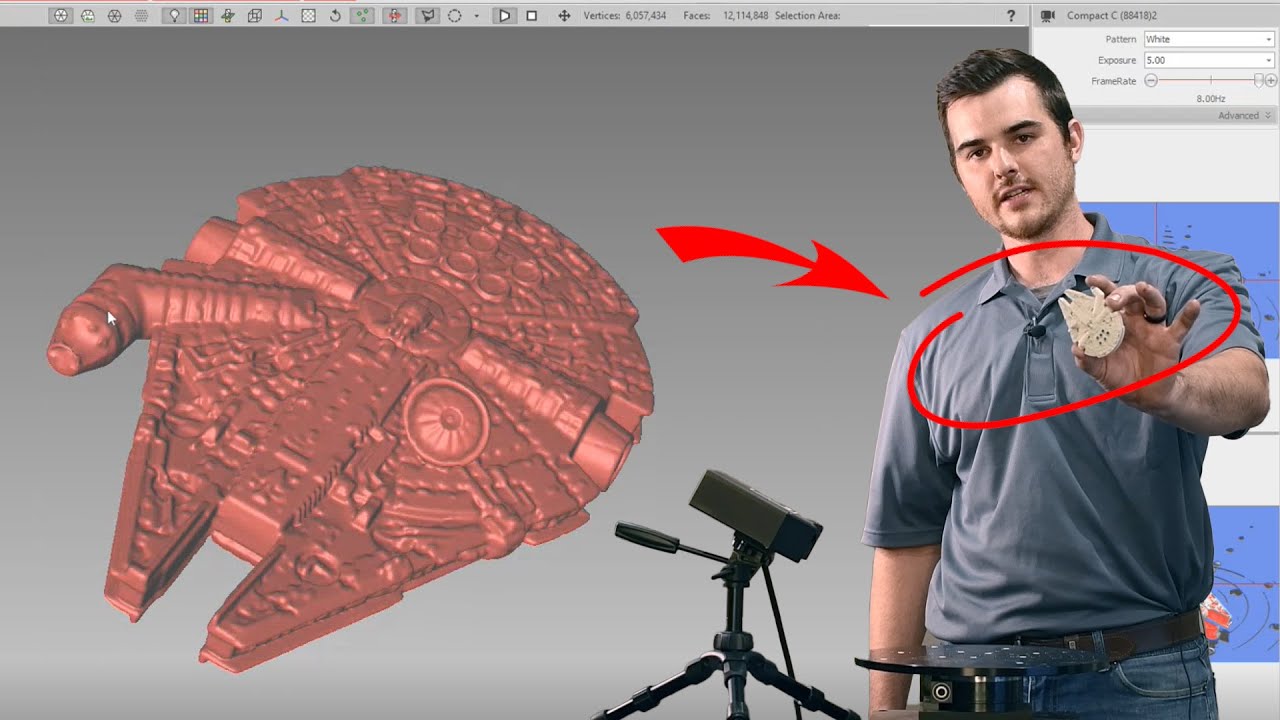The height and width of the screenshot is (720, 1280).
Task: Open the selection tool dropdown arrow
Action: 476,16
